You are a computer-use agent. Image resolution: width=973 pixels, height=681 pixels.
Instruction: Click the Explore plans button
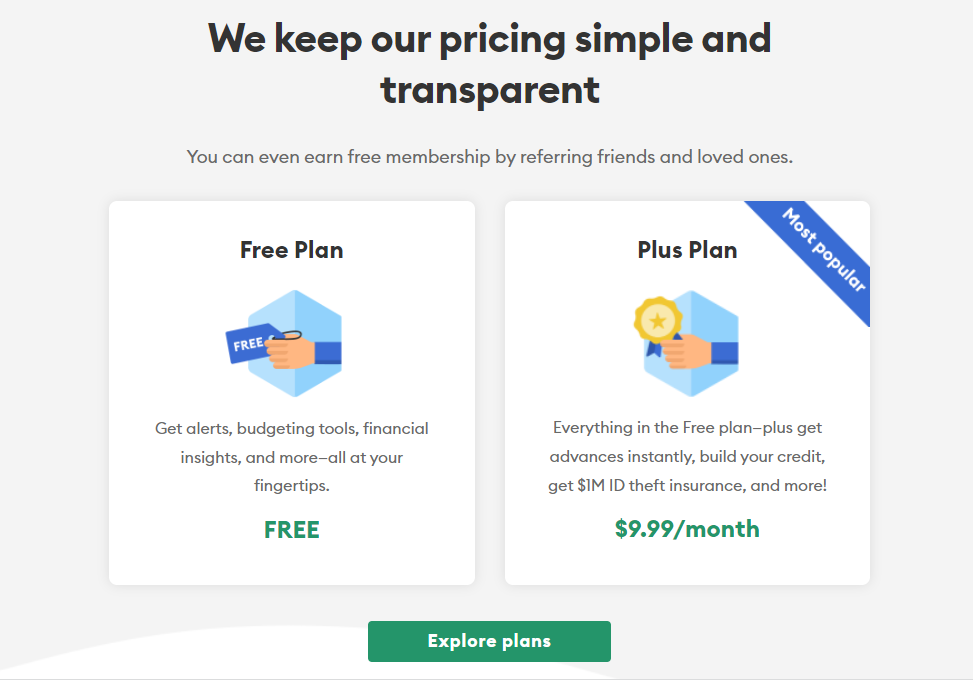click(489, 641)
